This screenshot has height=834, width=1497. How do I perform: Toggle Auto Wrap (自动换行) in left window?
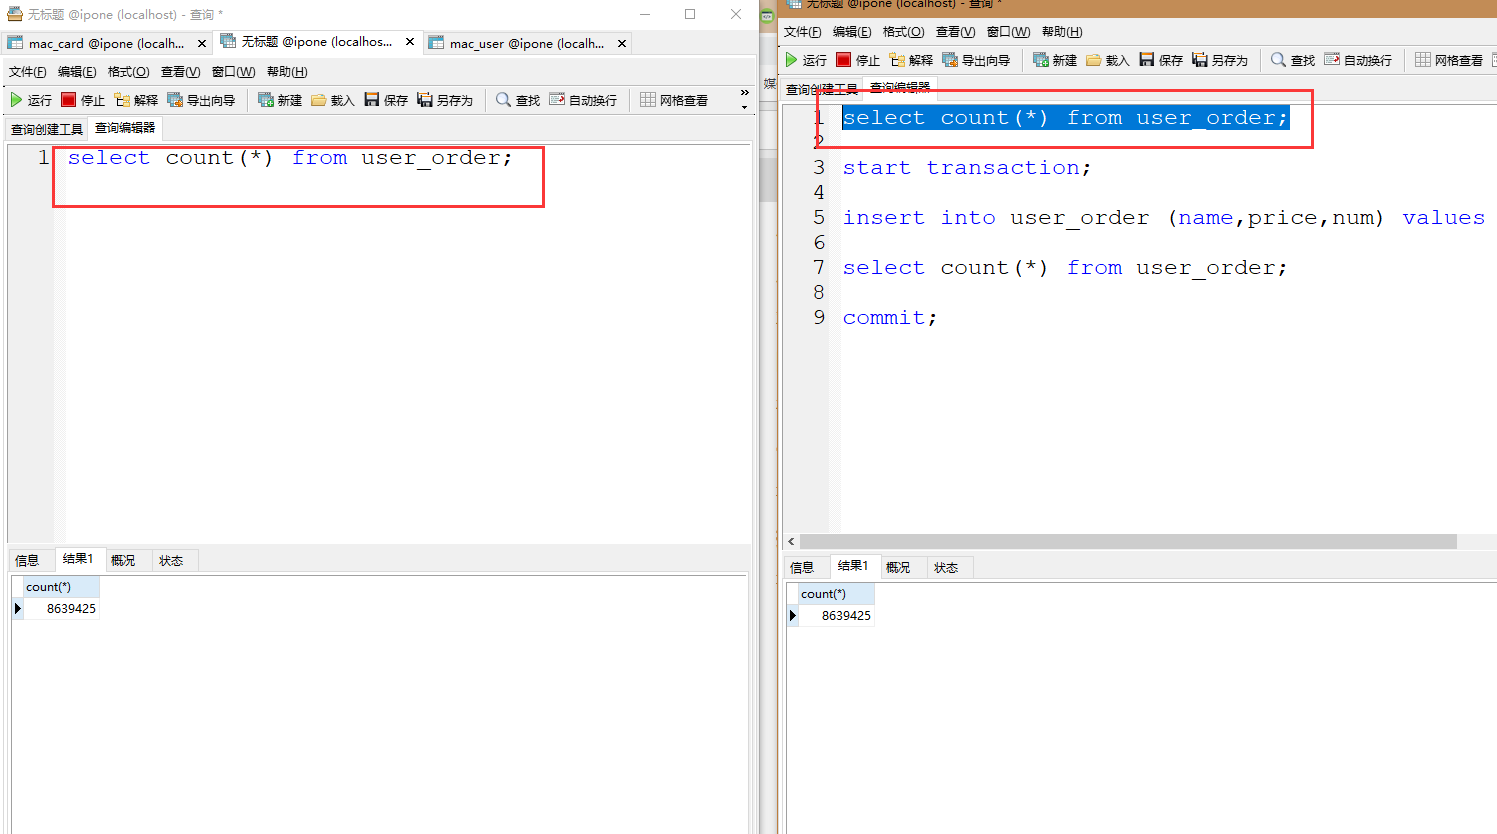pos(583,100)
